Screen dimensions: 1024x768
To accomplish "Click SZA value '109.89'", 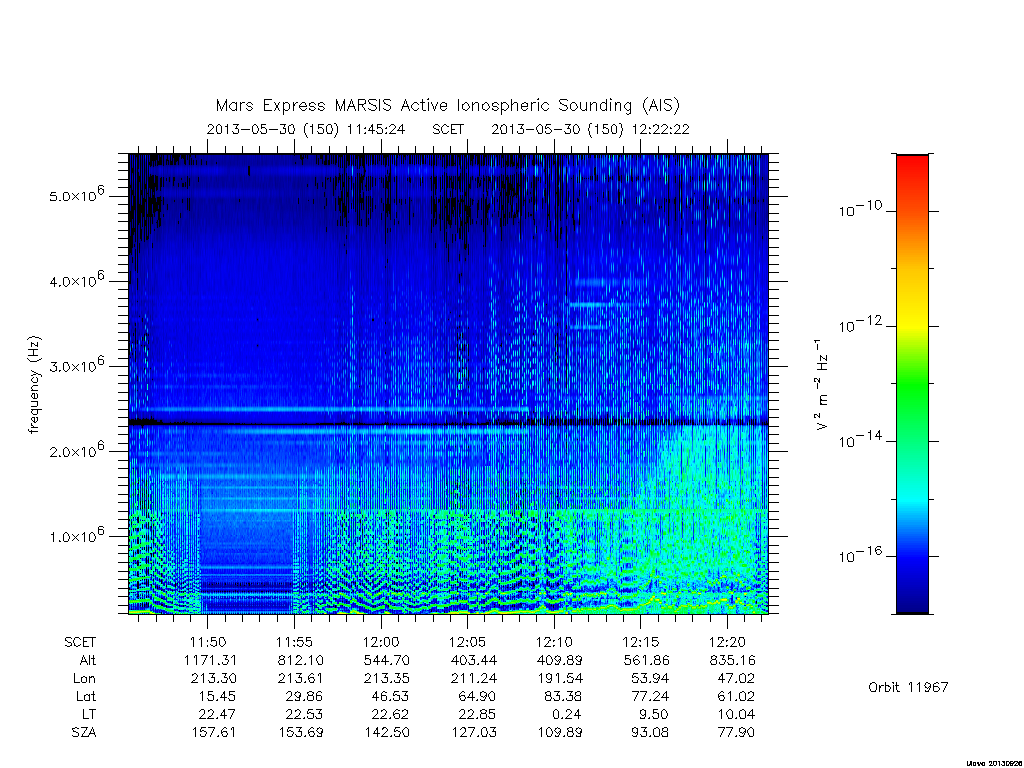I will (x=560, y=732).
